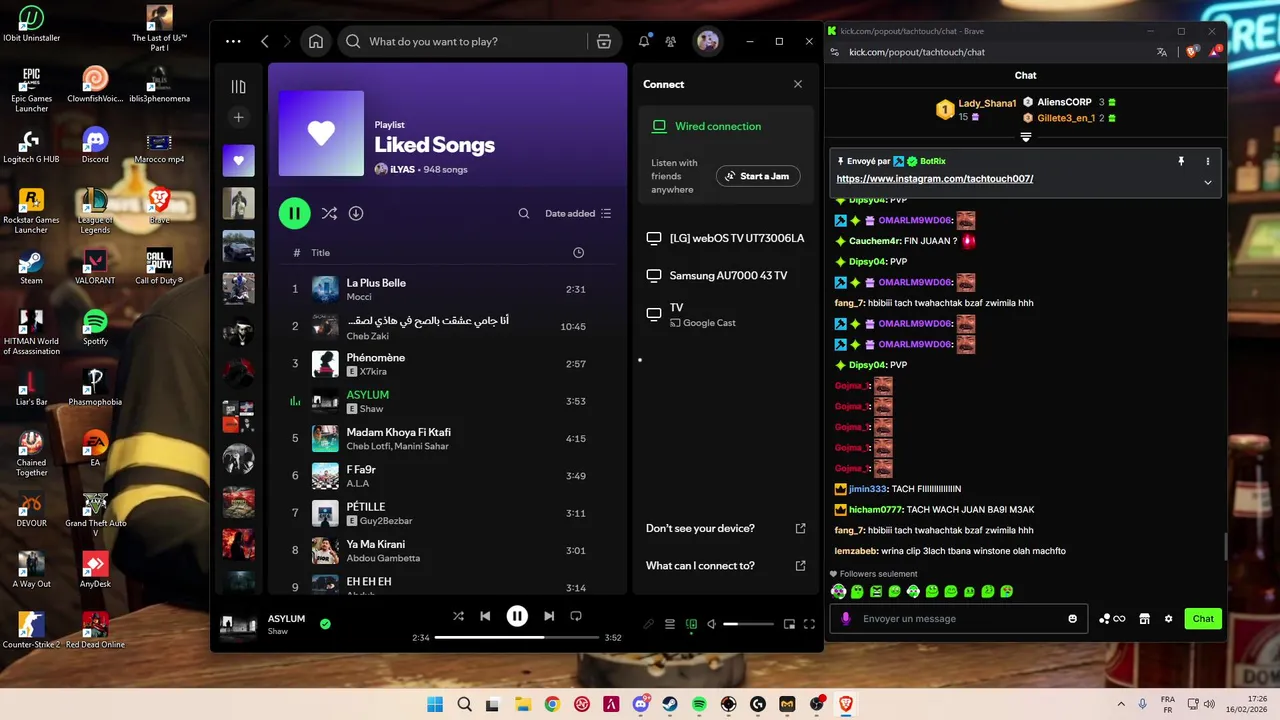1280x720 pixels.
Task: Pause playlist with the green button
Action: (294, 213)
